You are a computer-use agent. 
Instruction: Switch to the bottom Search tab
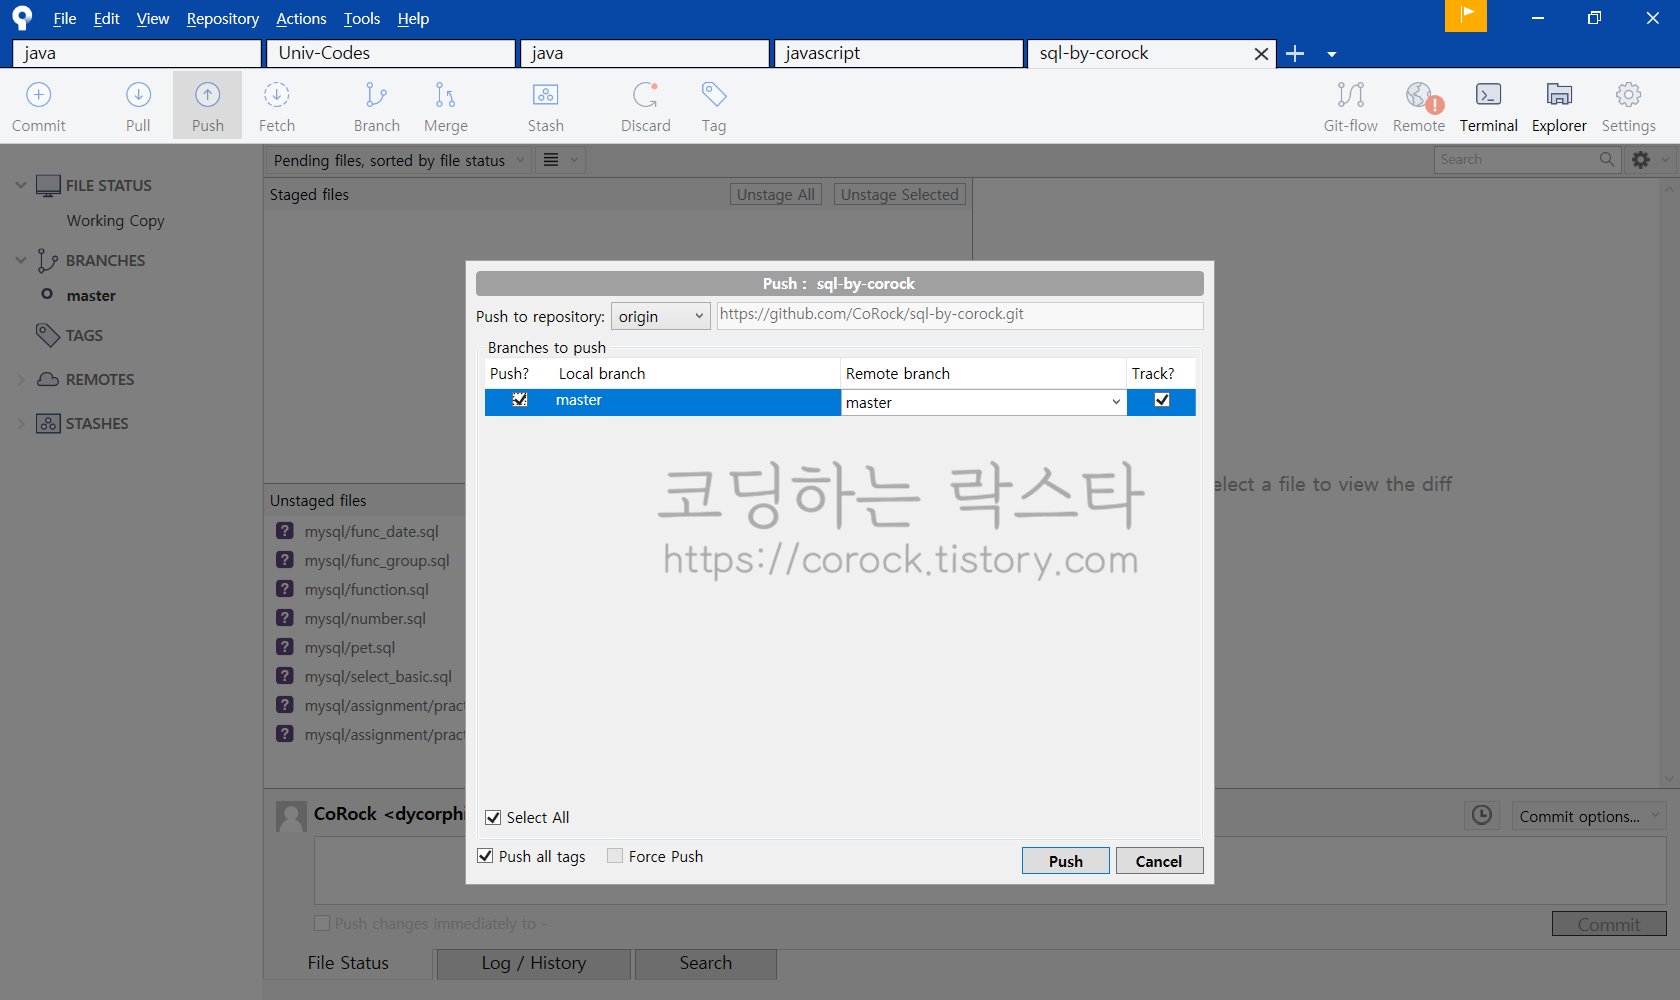(x=706, y=963)
